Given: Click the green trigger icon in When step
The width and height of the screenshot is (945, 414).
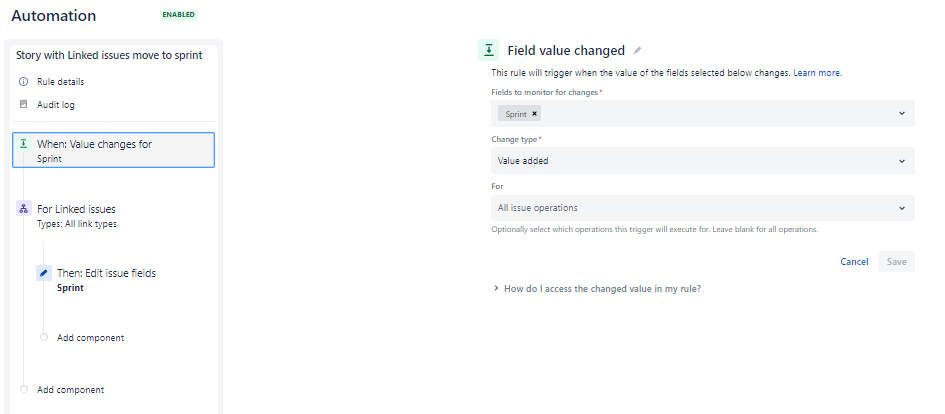Looking at the screenshot, I should 24,144.
